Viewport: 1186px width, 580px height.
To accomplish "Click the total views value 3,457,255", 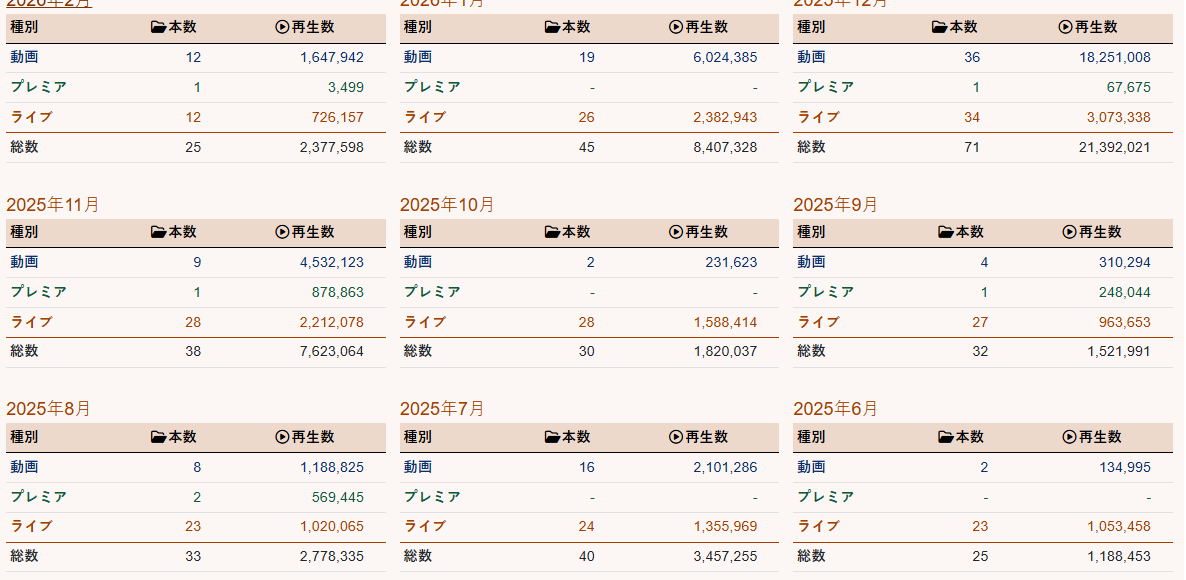I will (x=725, y=556).
